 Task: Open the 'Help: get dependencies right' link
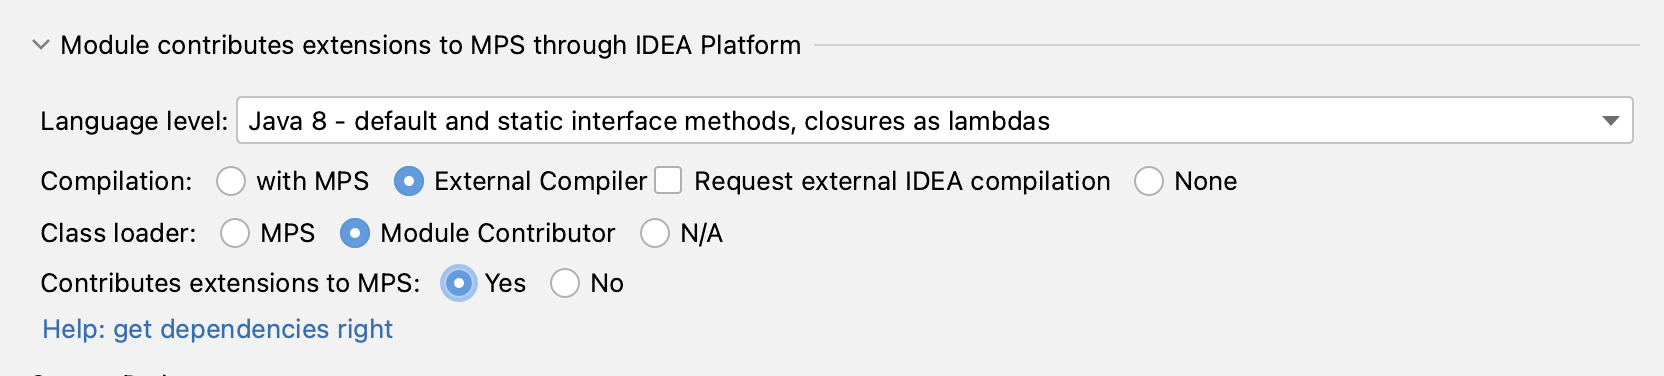point(218,329)
